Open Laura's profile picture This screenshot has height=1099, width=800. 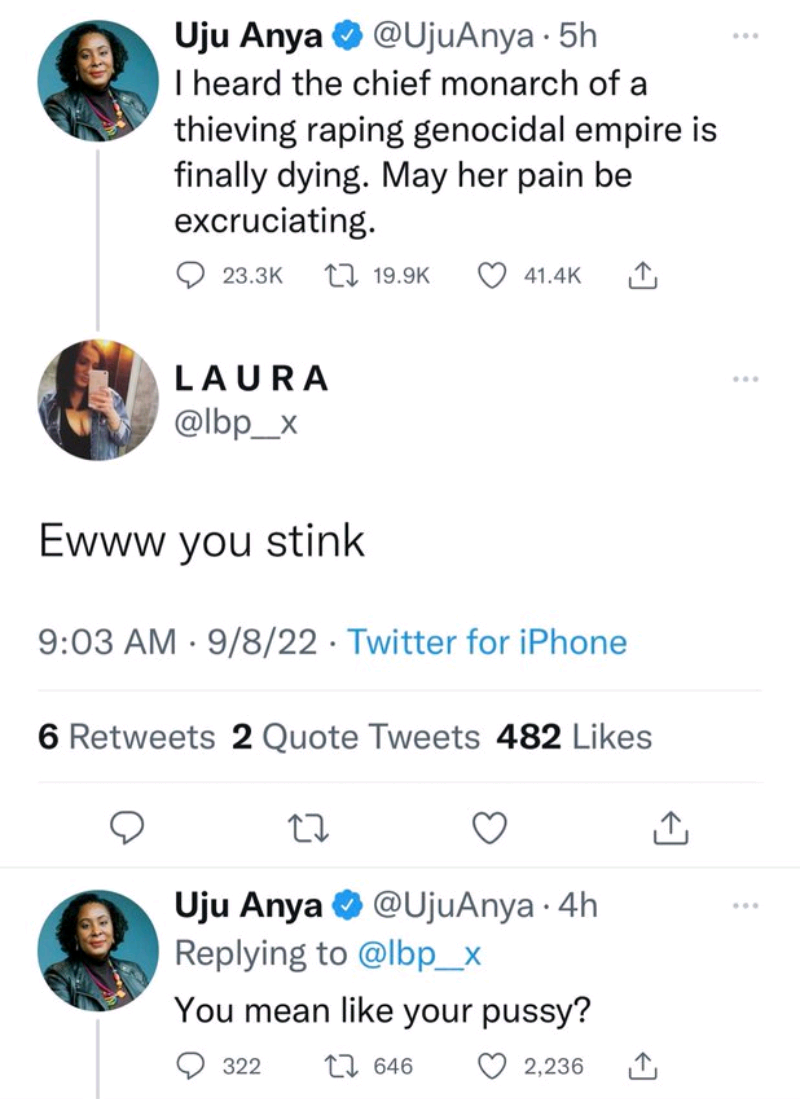tap(98, 400)
